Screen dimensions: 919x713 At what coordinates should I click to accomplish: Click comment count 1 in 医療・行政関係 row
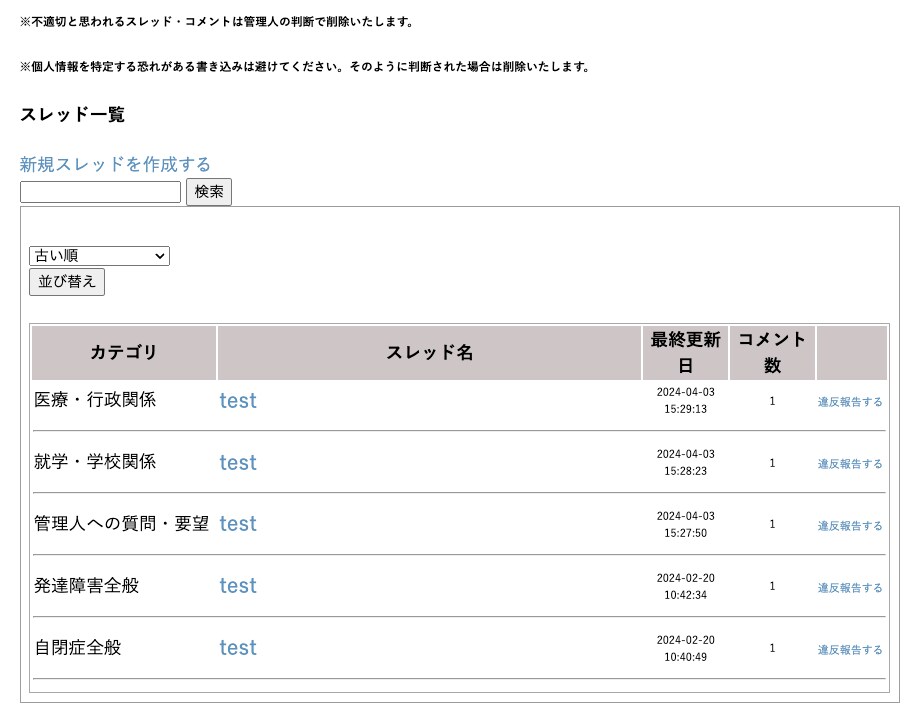[772, 401]
